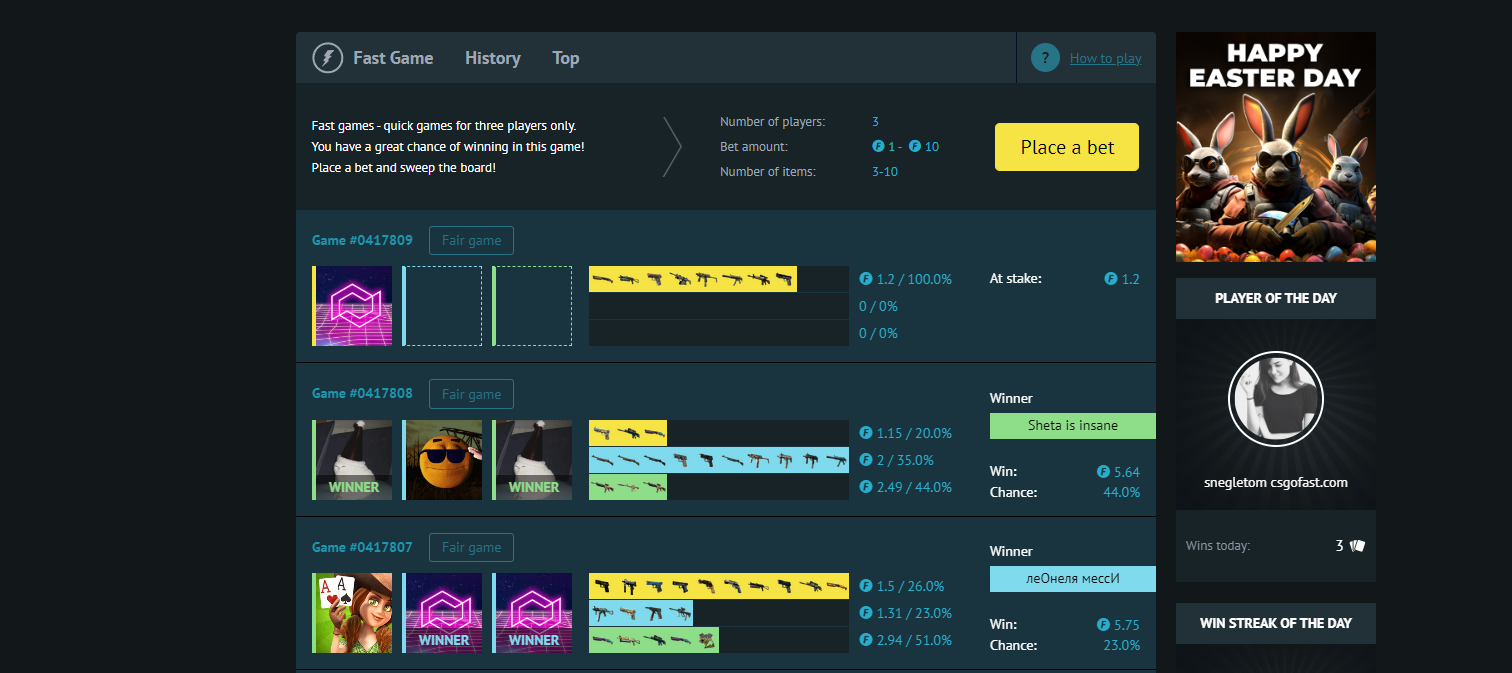Click the cards icon next to wins today
Screen dimensions: 1512x673
tap(1357, 546)
